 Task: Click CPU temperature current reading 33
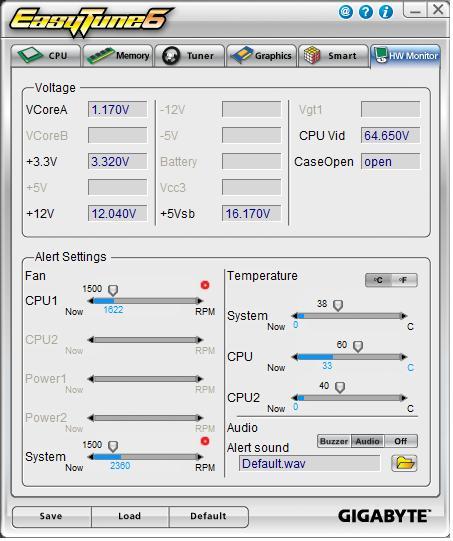pos(327,366)
